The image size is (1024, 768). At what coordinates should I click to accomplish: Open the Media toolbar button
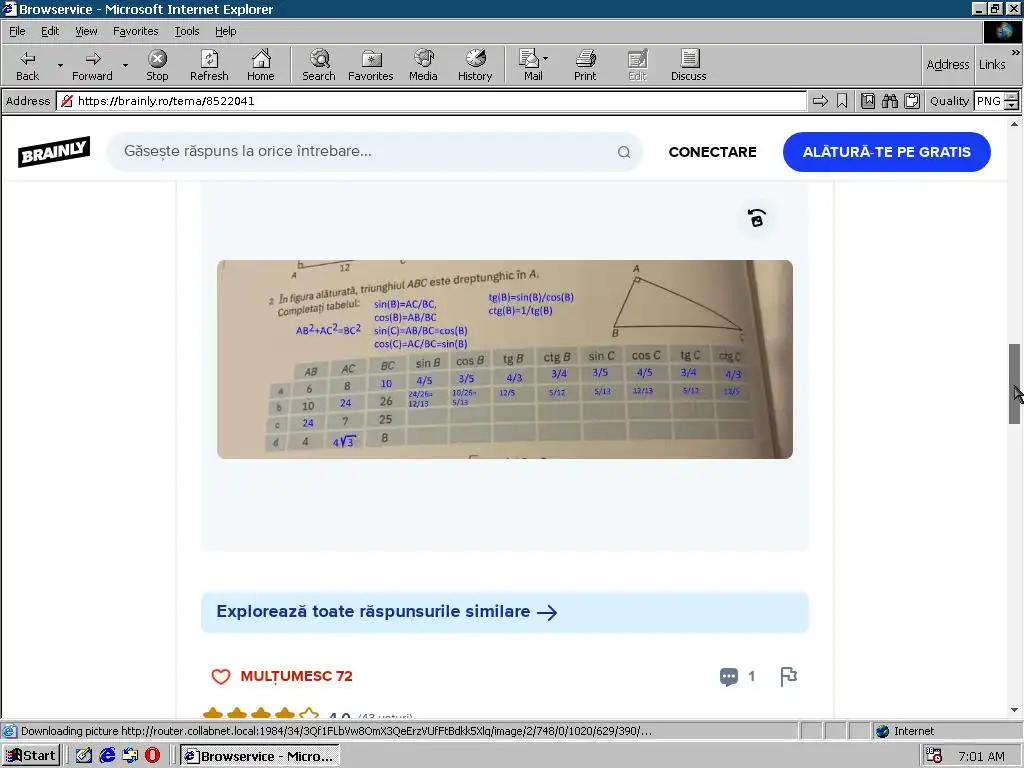tap(423, 65)
